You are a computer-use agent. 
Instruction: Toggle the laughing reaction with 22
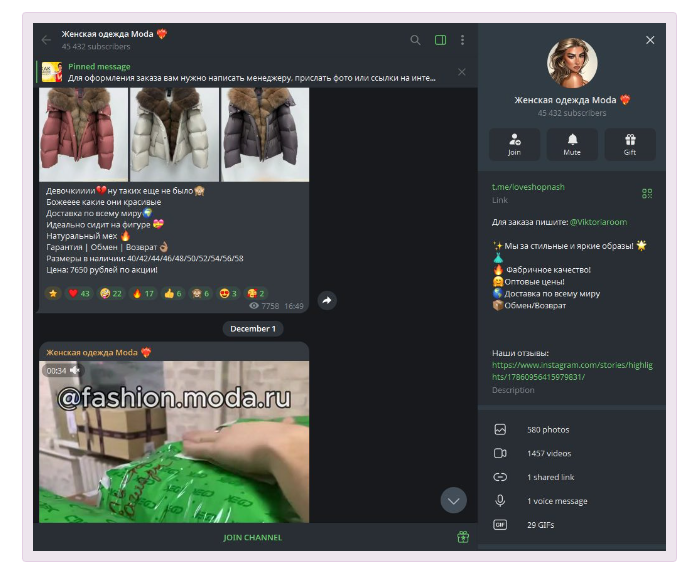pos(111,294)
